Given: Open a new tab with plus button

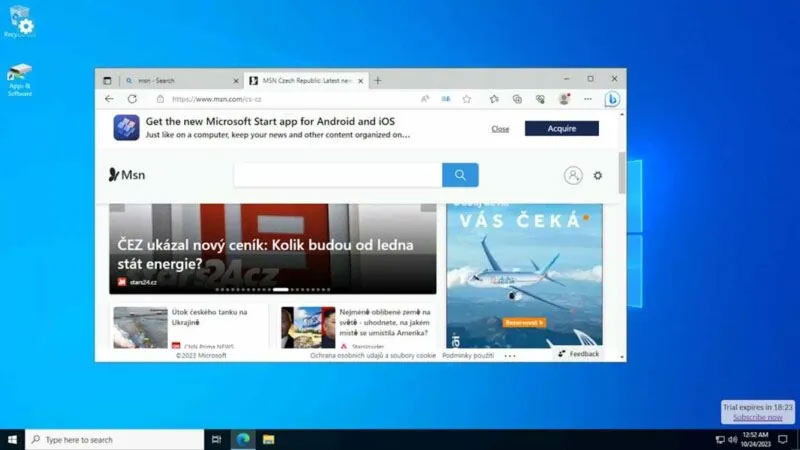Looking at the screenshot, I should coord(378,81).
